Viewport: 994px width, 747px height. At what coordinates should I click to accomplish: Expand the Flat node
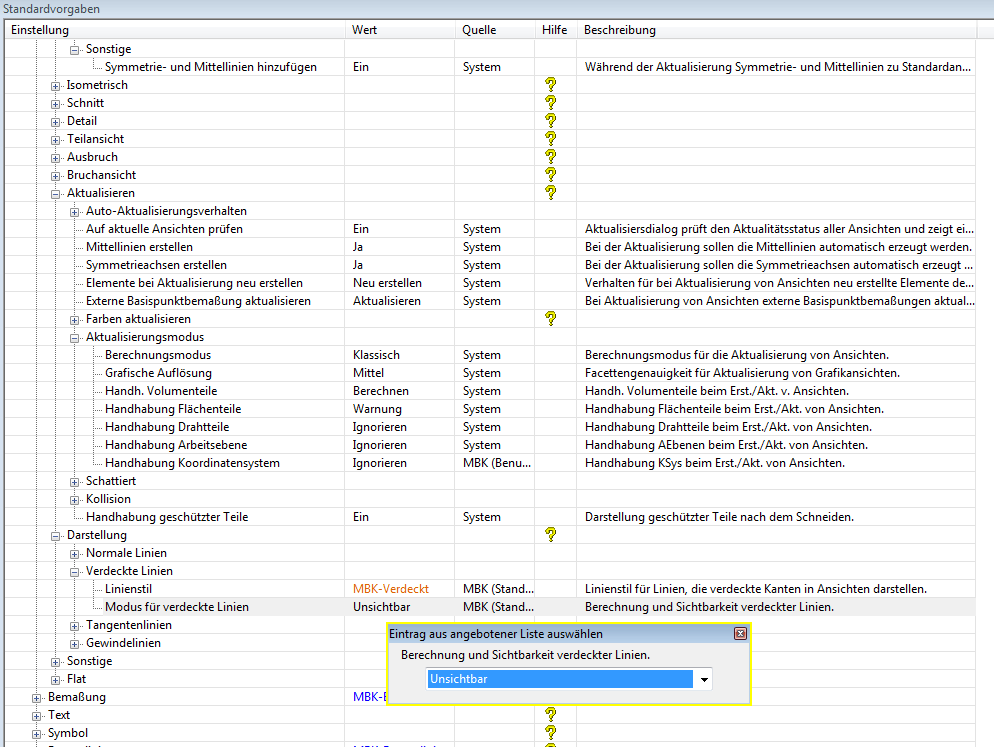pos(56,680)
